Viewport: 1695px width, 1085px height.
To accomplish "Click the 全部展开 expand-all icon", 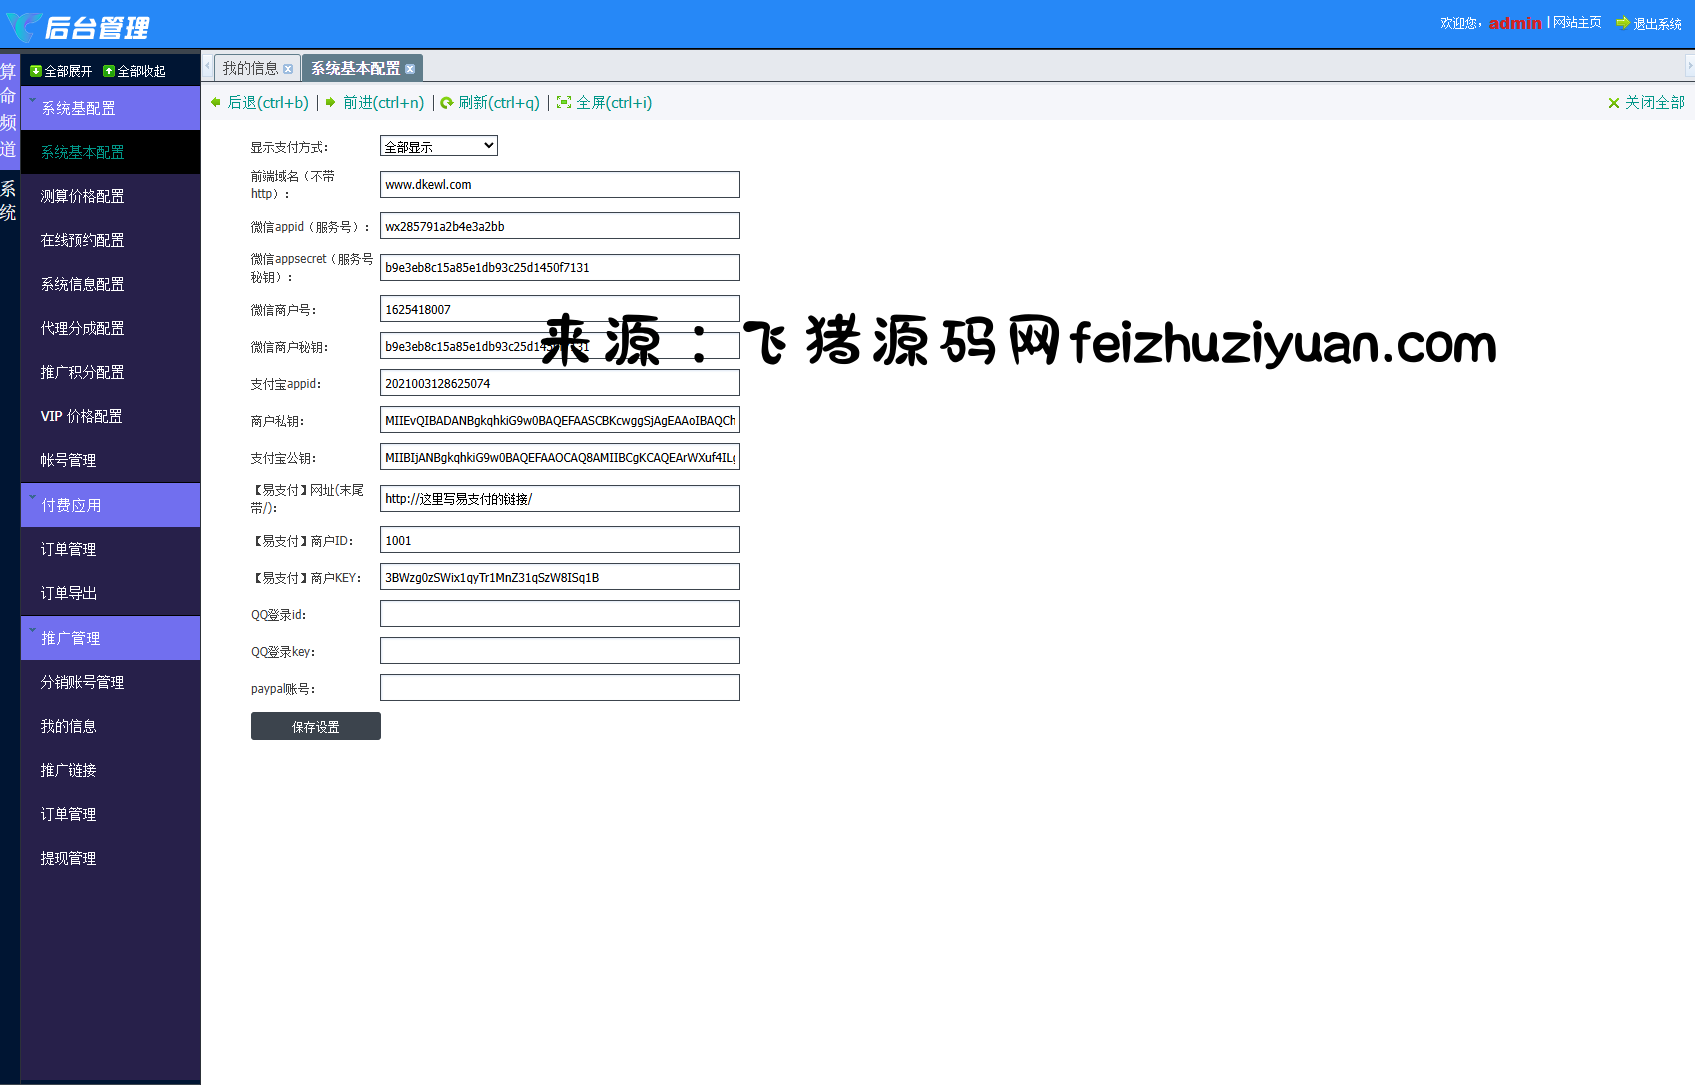I will pos(36,71).
